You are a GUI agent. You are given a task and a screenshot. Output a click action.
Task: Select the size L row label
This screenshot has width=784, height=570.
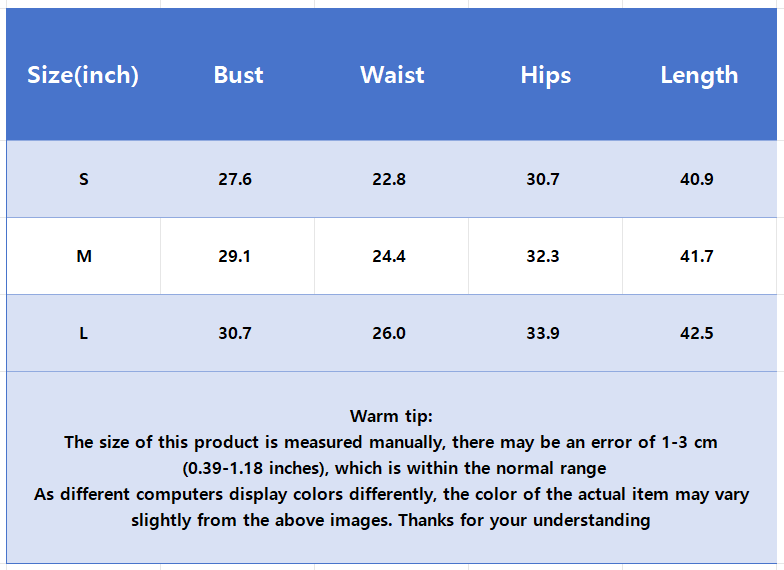coord(84,334)
